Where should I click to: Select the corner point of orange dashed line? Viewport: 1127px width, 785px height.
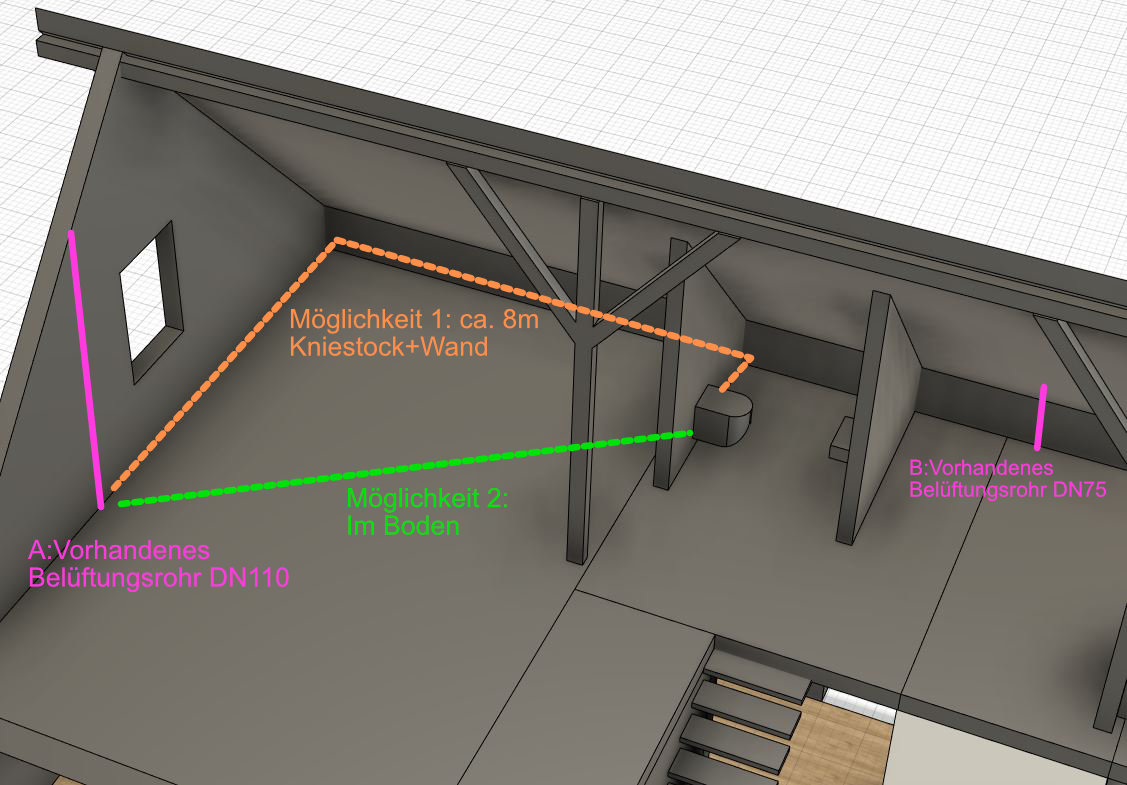(x=338, y=240)
